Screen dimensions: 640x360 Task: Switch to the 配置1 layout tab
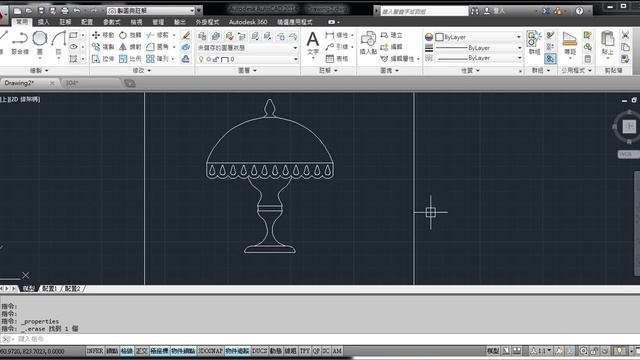coord(50,289)
